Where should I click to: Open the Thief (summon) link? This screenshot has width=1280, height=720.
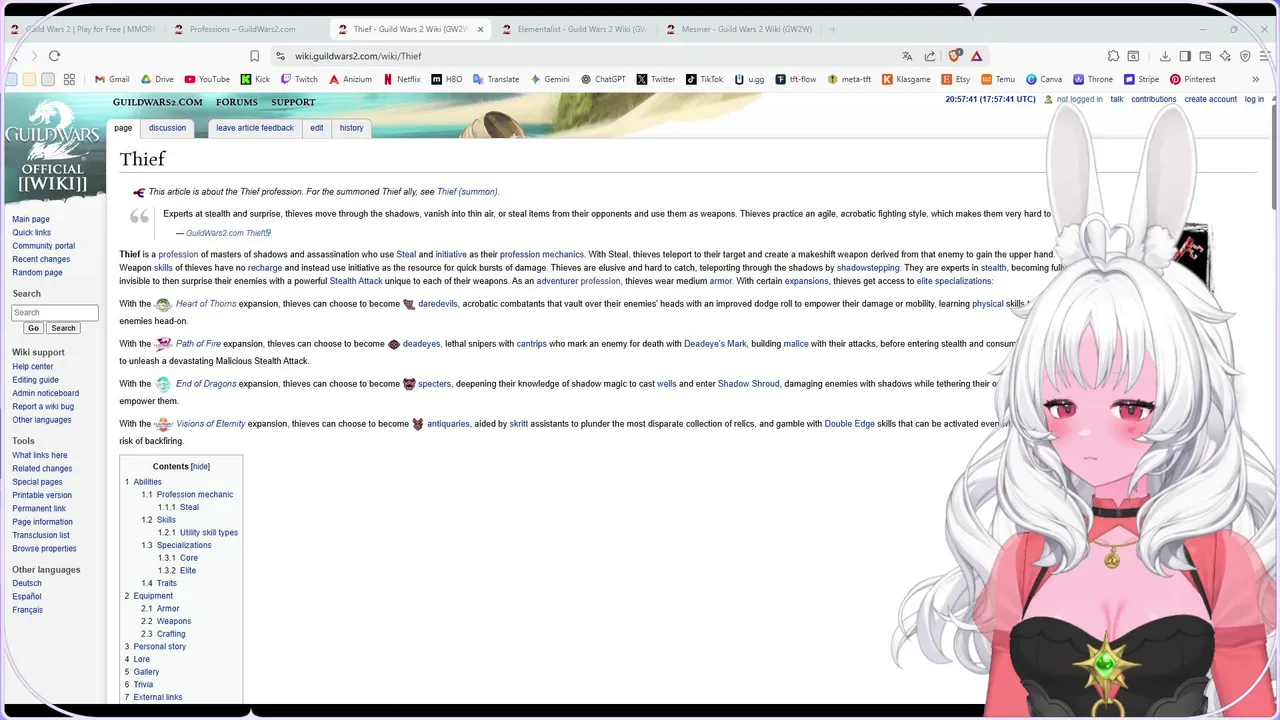coord(467,192)
